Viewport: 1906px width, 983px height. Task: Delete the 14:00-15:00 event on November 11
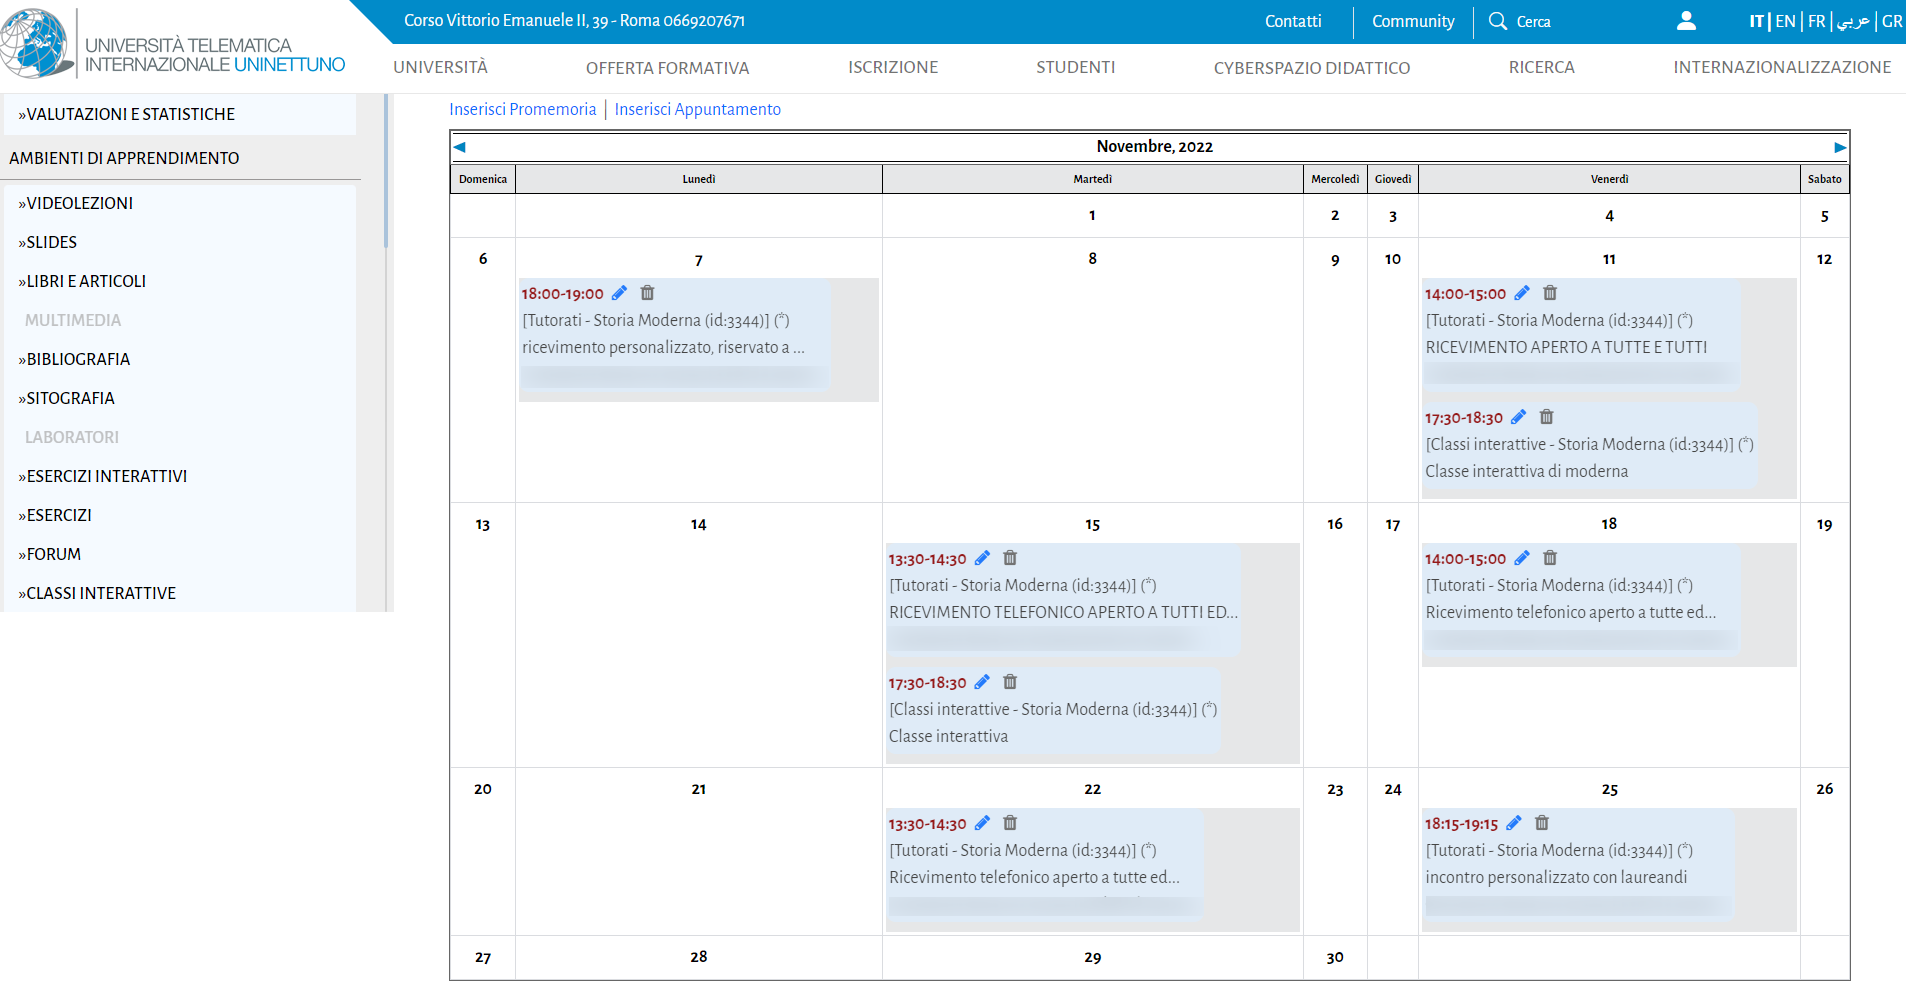tap(1550, 293)
